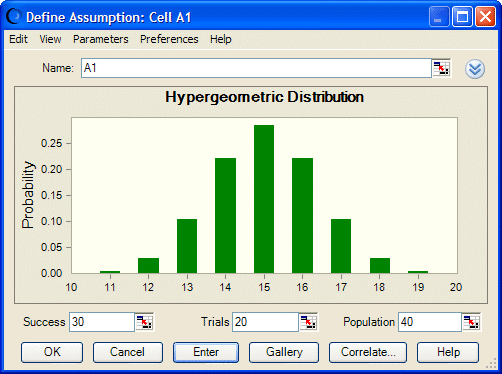502x374 pixels.
Task: Select the chart bar at value 18
Action: point(380,266)
